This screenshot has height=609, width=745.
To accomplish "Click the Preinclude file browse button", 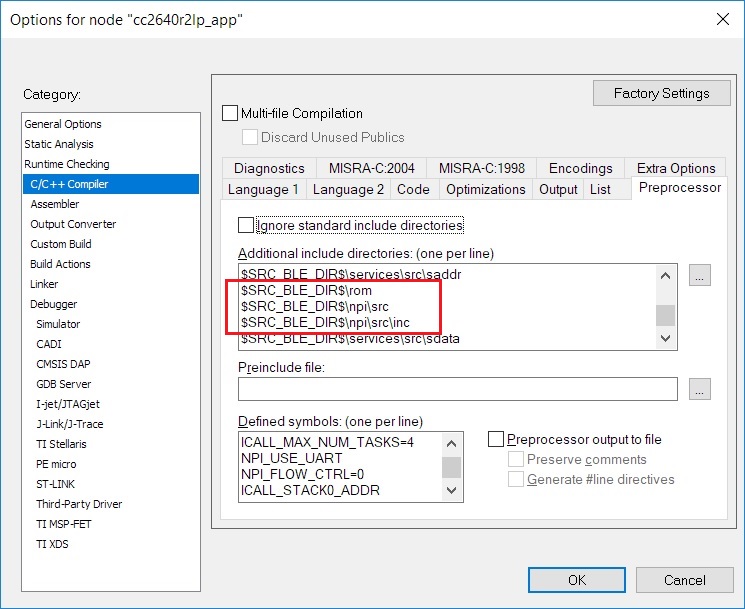I will pyautogui.click(x=699, y=389).
